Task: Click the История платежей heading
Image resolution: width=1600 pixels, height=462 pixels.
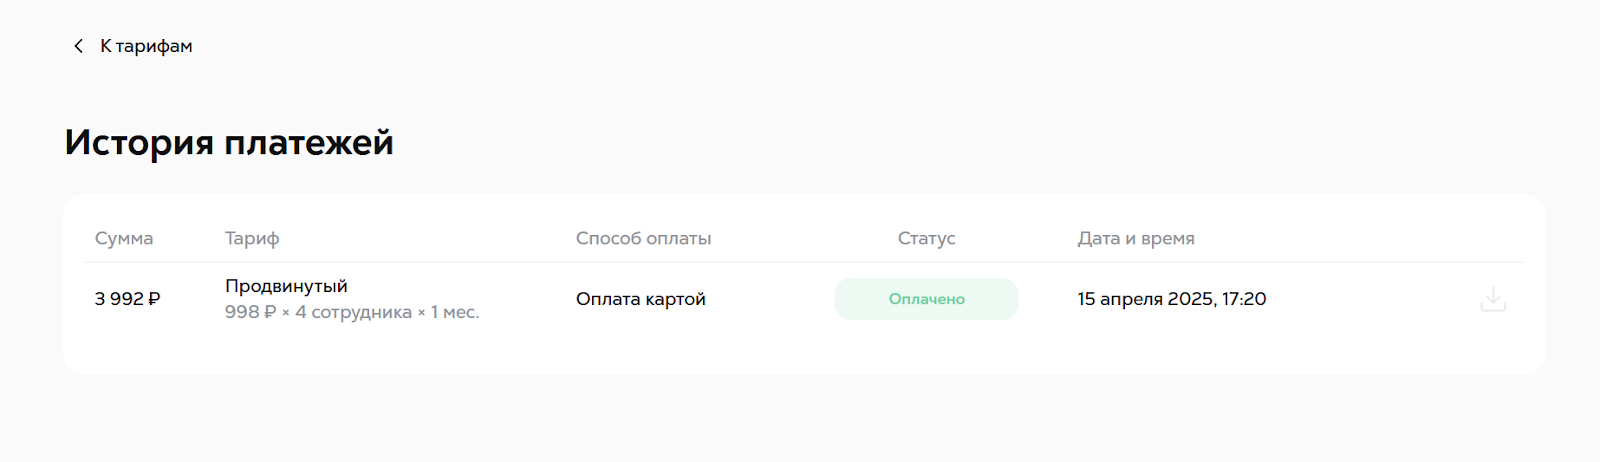Action: (x=229, y=142)
